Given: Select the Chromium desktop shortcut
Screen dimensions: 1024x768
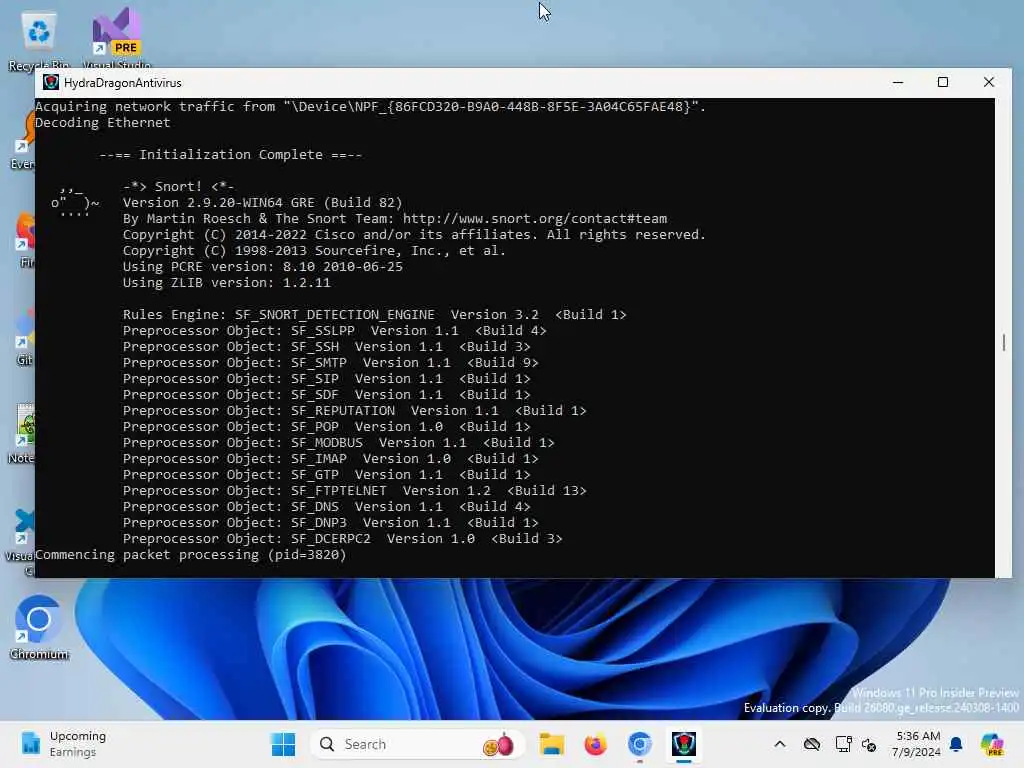Looking at the screenshot, I should (39, 627).
